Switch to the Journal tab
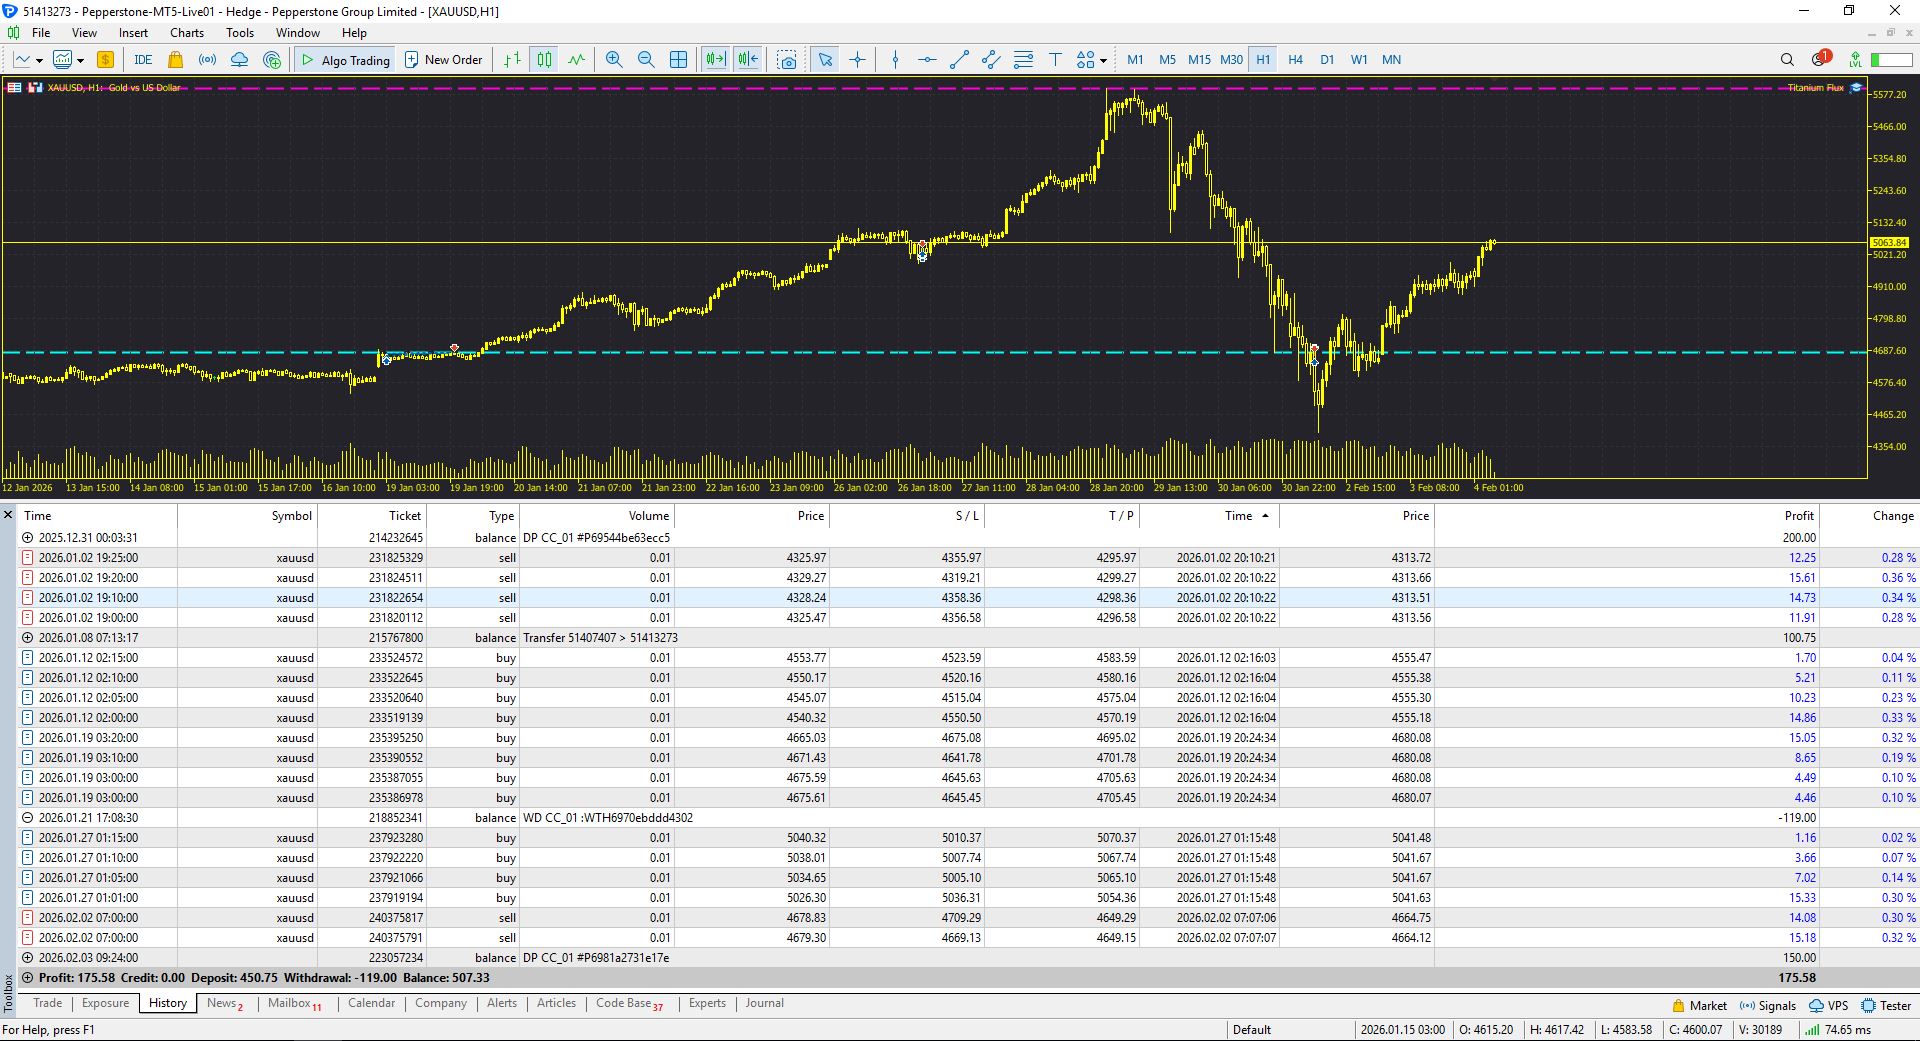Screen dimensions: 1920x1041 coord(764,1003)
